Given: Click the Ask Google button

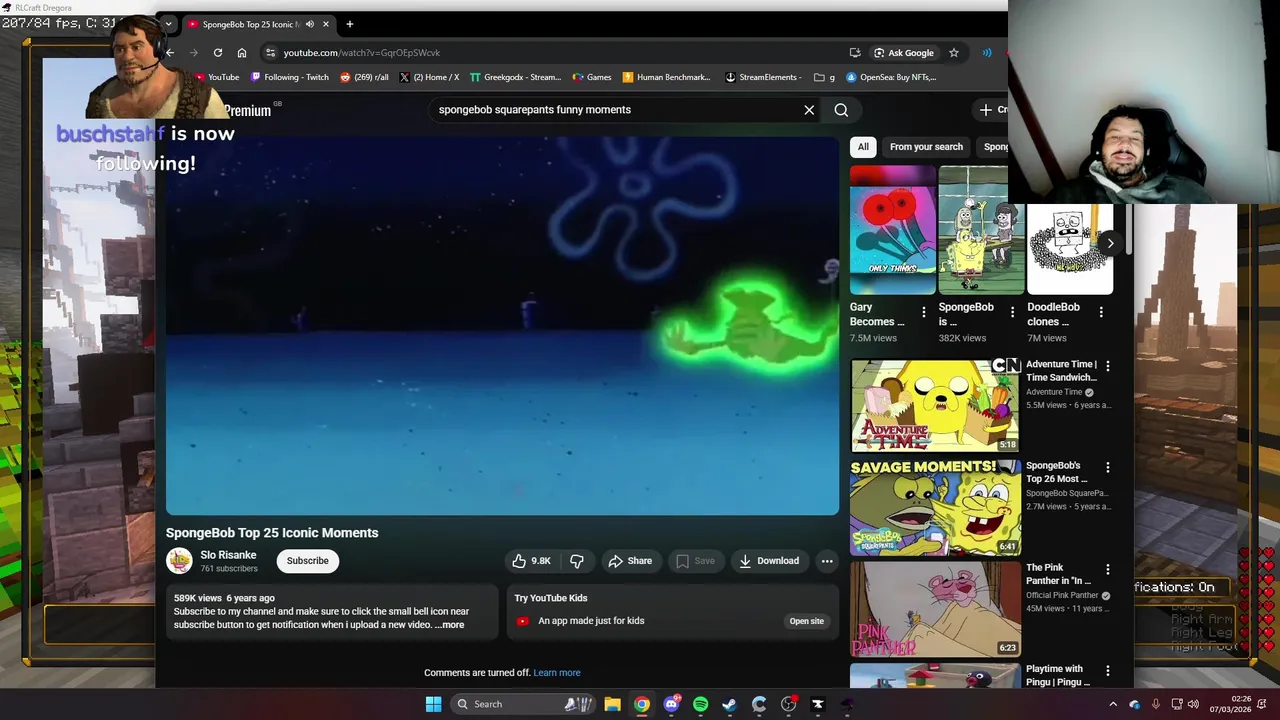Looking at the screenshot, I should coord(903,52).
